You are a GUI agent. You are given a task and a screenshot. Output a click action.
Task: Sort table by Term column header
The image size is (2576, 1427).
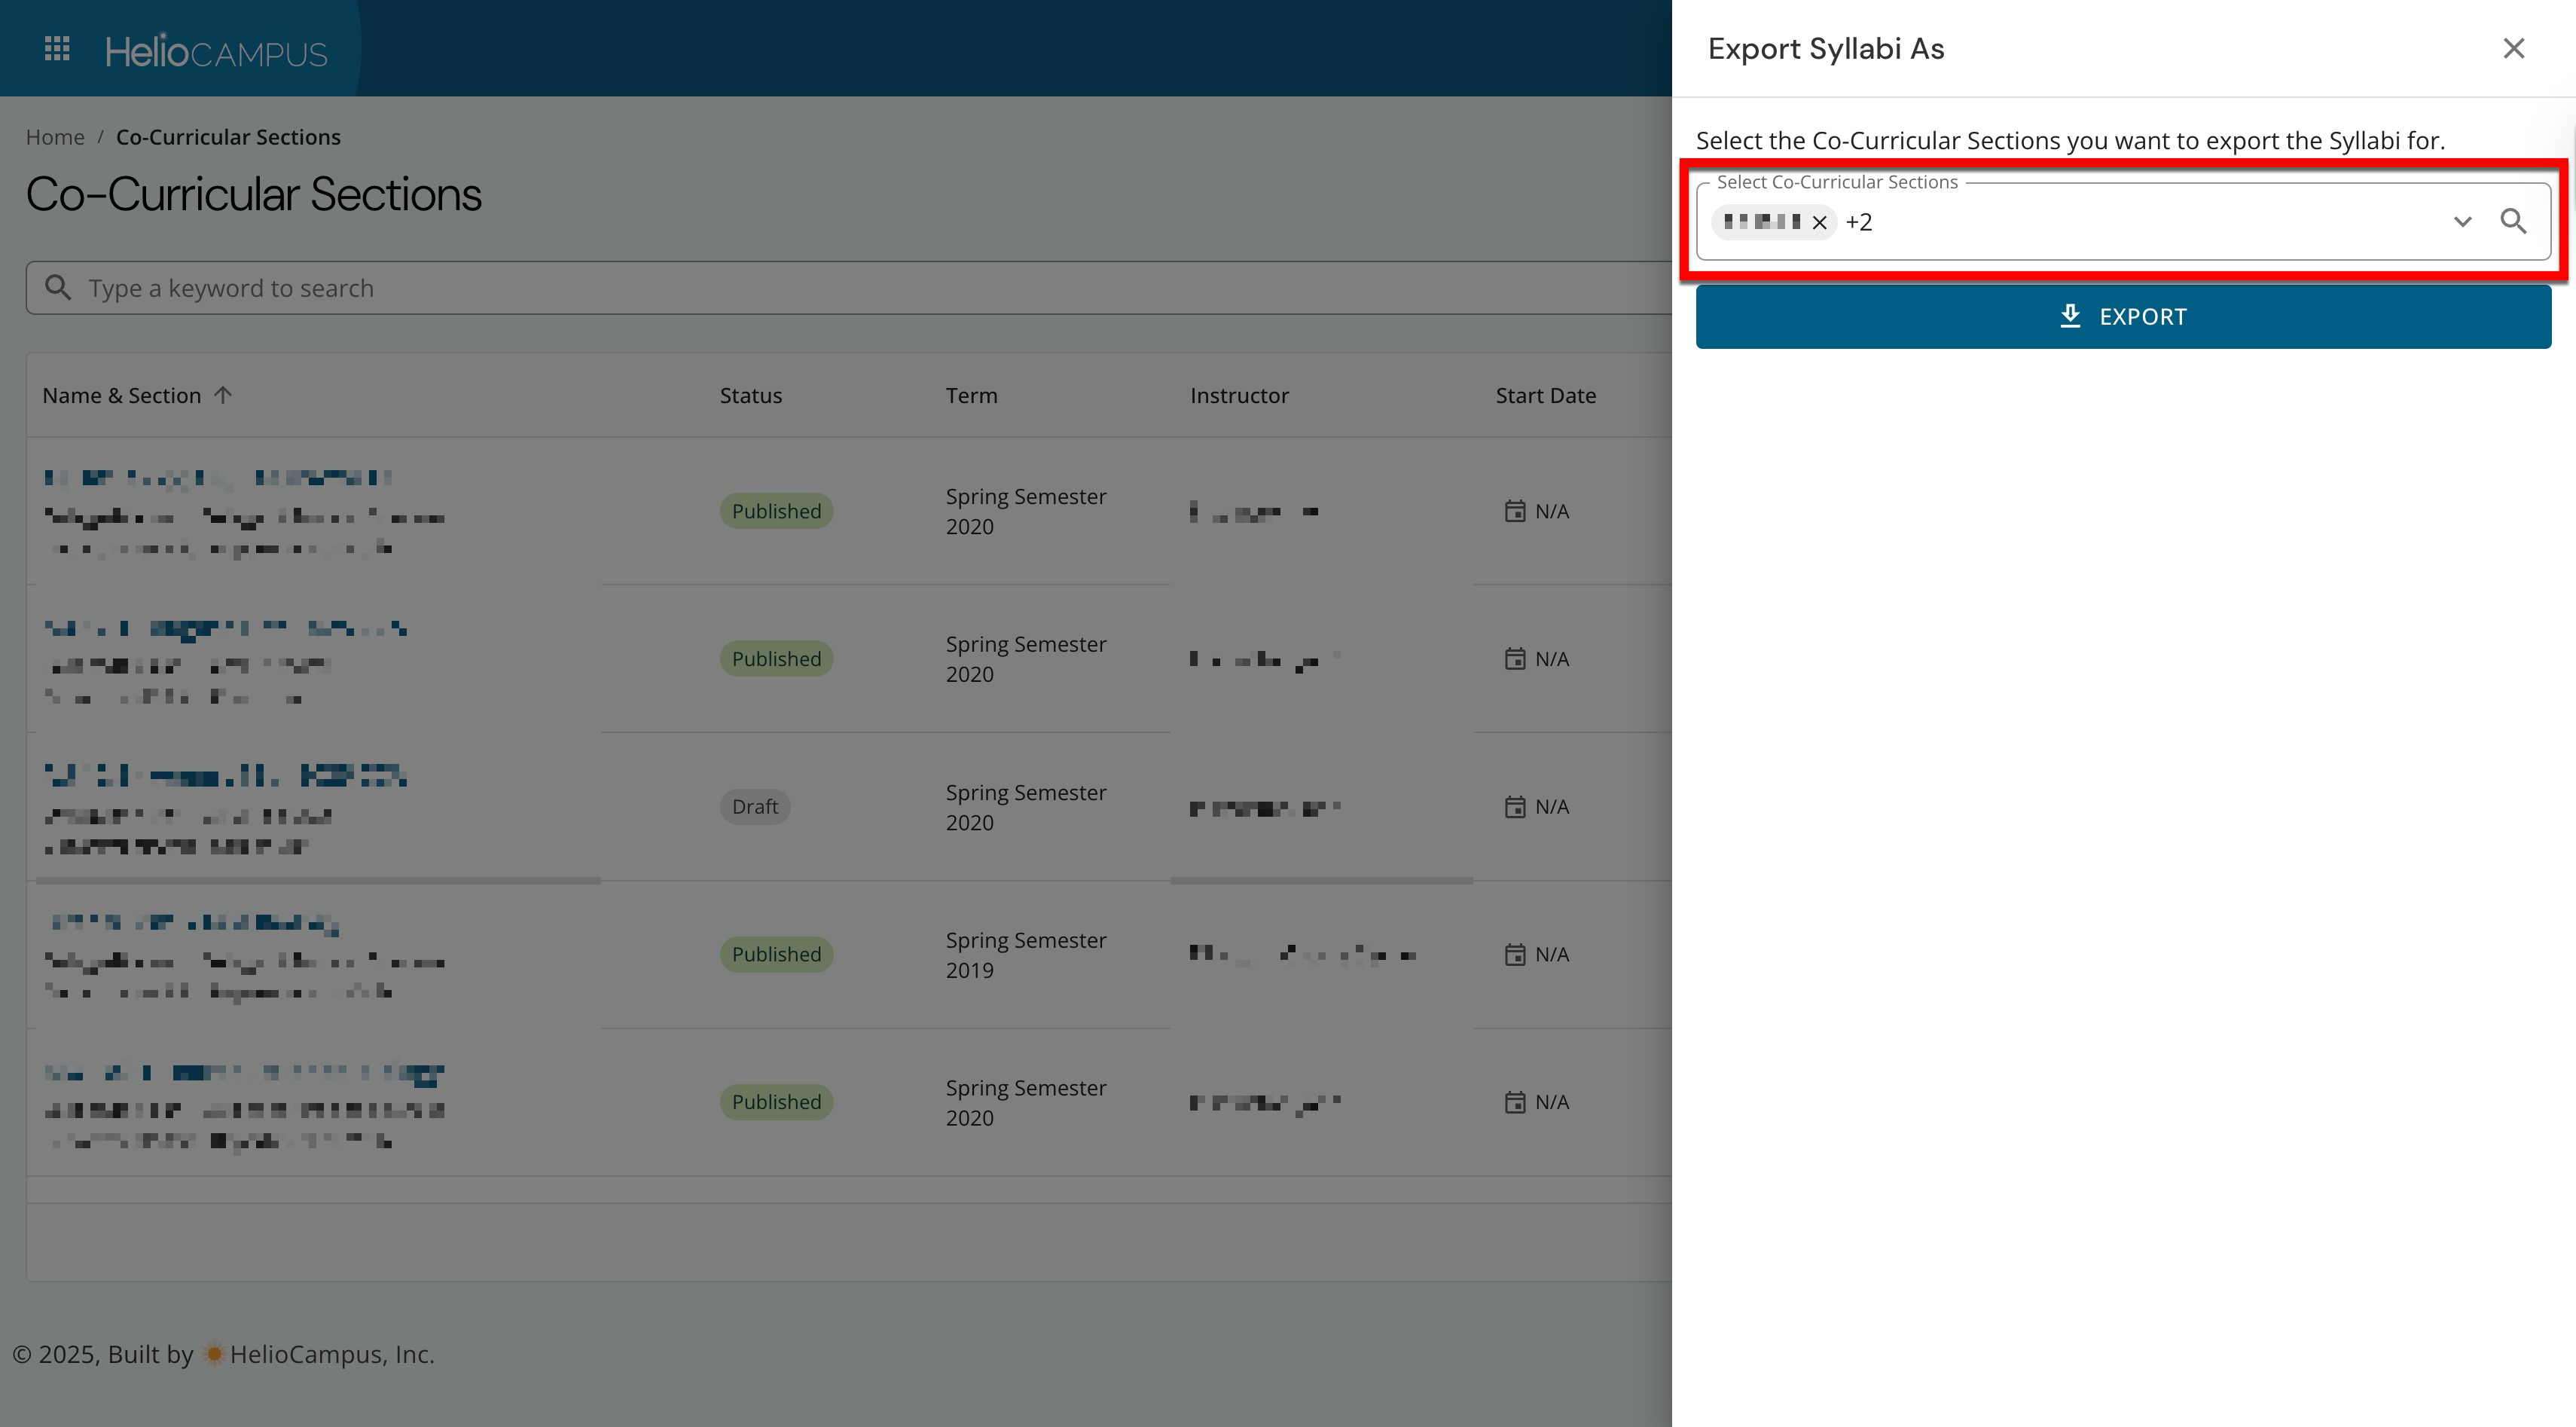(971, 395)
